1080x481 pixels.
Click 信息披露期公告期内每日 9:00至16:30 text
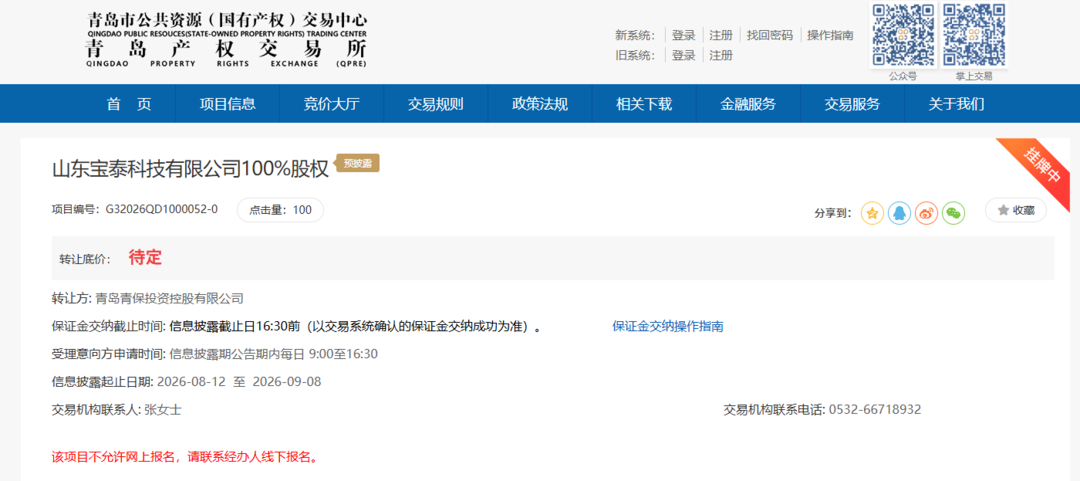coord(273,354)
